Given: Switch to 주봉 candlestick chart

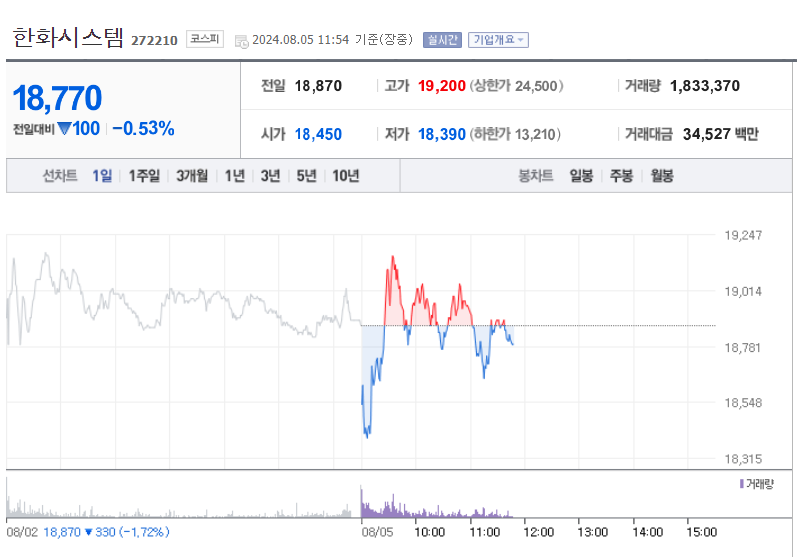Looking at the screenshot, I should [x=621, y=176].
